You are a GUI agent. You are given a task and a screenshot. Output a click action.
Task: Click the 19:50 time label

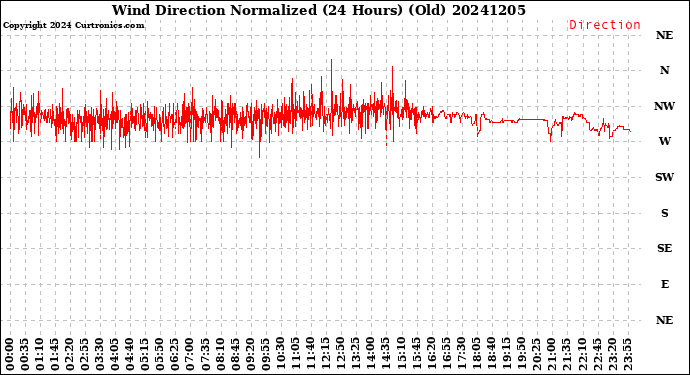(x=521, y=354)
